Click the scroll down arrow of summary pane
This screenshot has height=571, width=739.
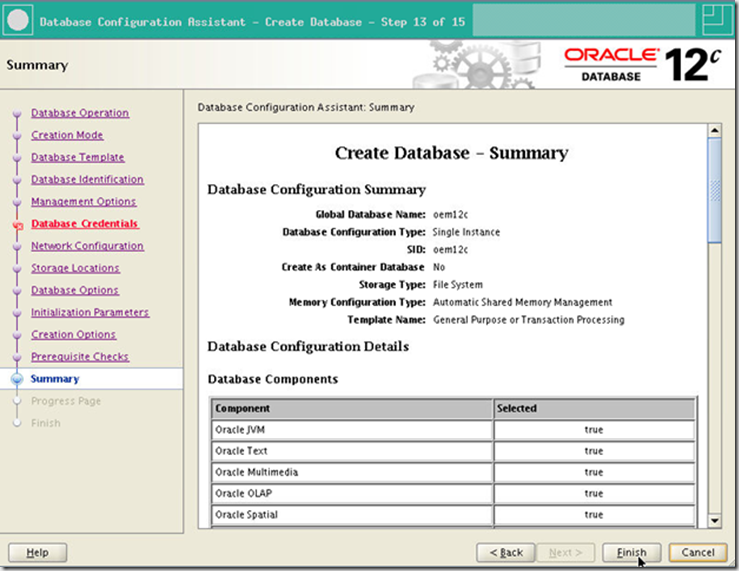coord(714,521)
